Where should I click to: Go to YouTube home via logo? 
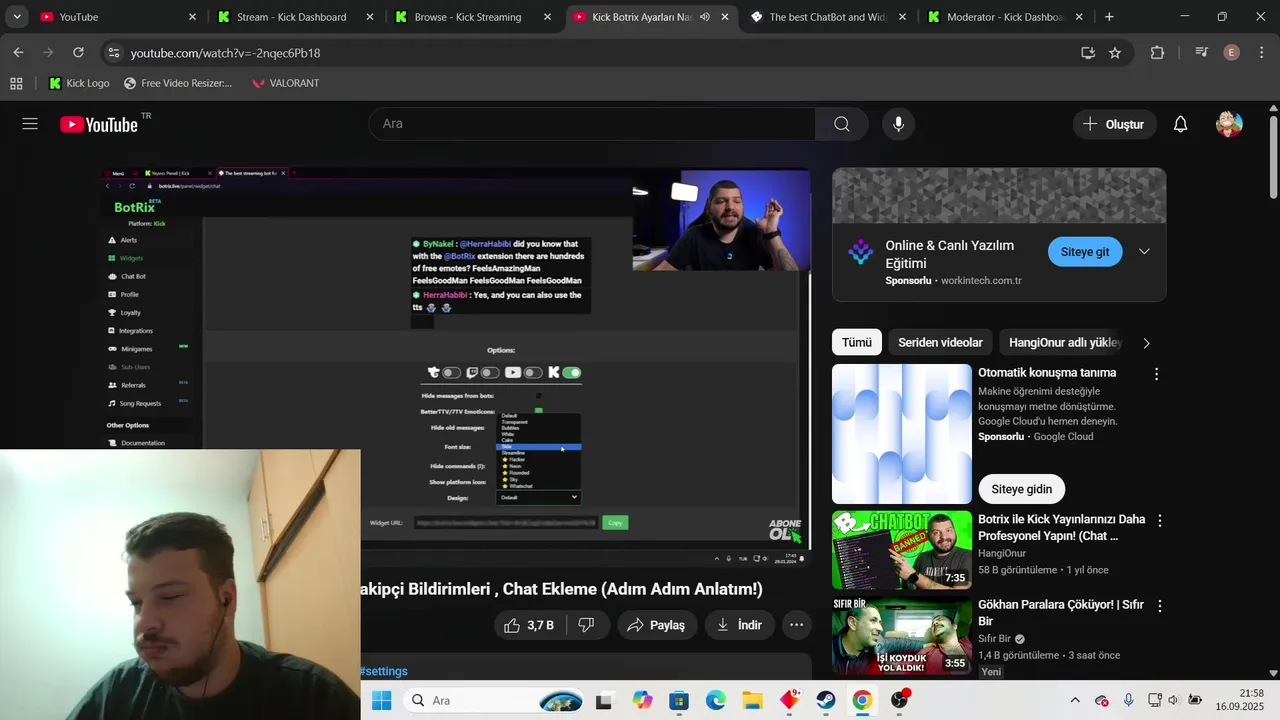point(99,124)
